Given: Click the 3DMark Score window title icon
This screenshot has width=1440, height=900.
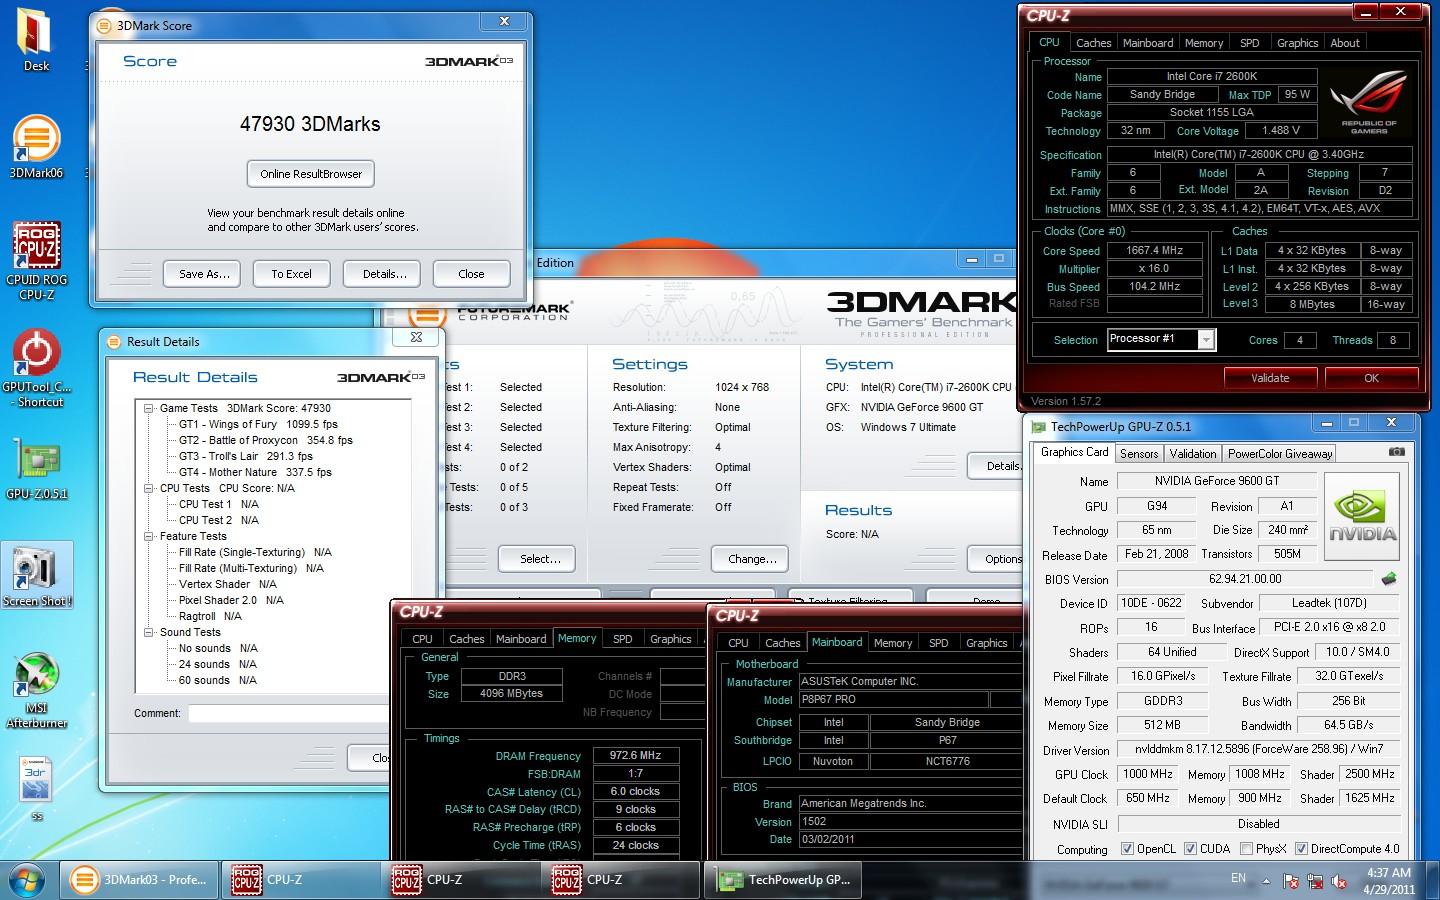Looking at the screenshot, I should pyautogui.click(x=104, y=25).
